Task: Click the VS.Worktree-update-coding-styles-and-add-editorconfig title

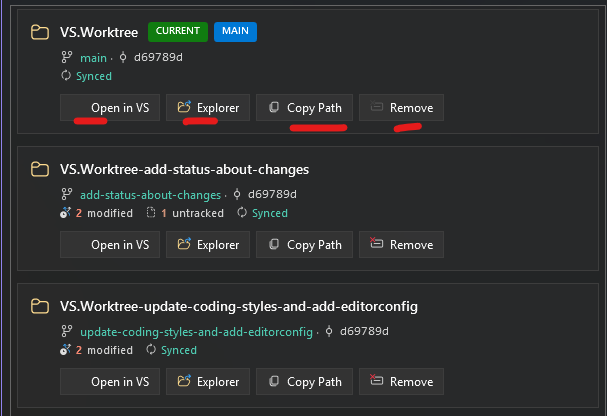Action: pos(239,306)
